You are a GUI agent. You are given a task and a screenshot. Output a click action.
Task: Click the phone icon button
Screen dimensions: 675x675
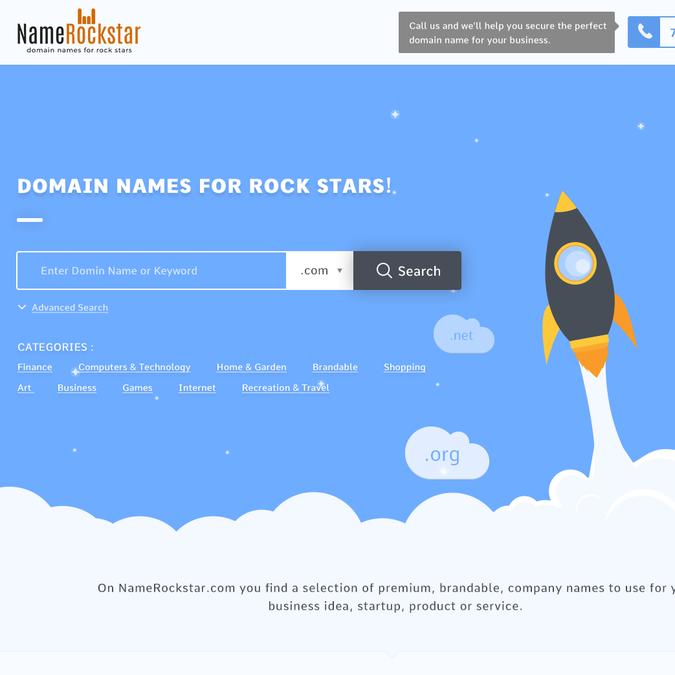(645, 32)
